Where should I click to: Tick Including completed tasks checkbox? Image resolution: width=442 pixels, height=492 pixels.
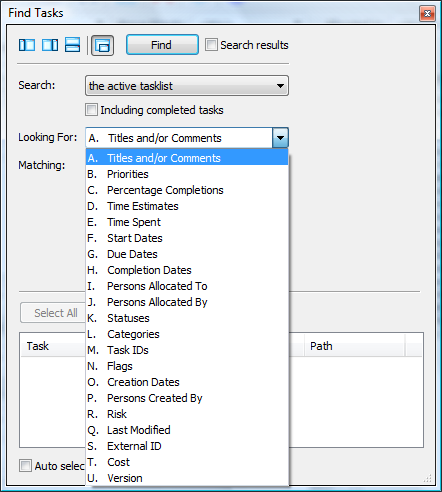coord(91,110)
